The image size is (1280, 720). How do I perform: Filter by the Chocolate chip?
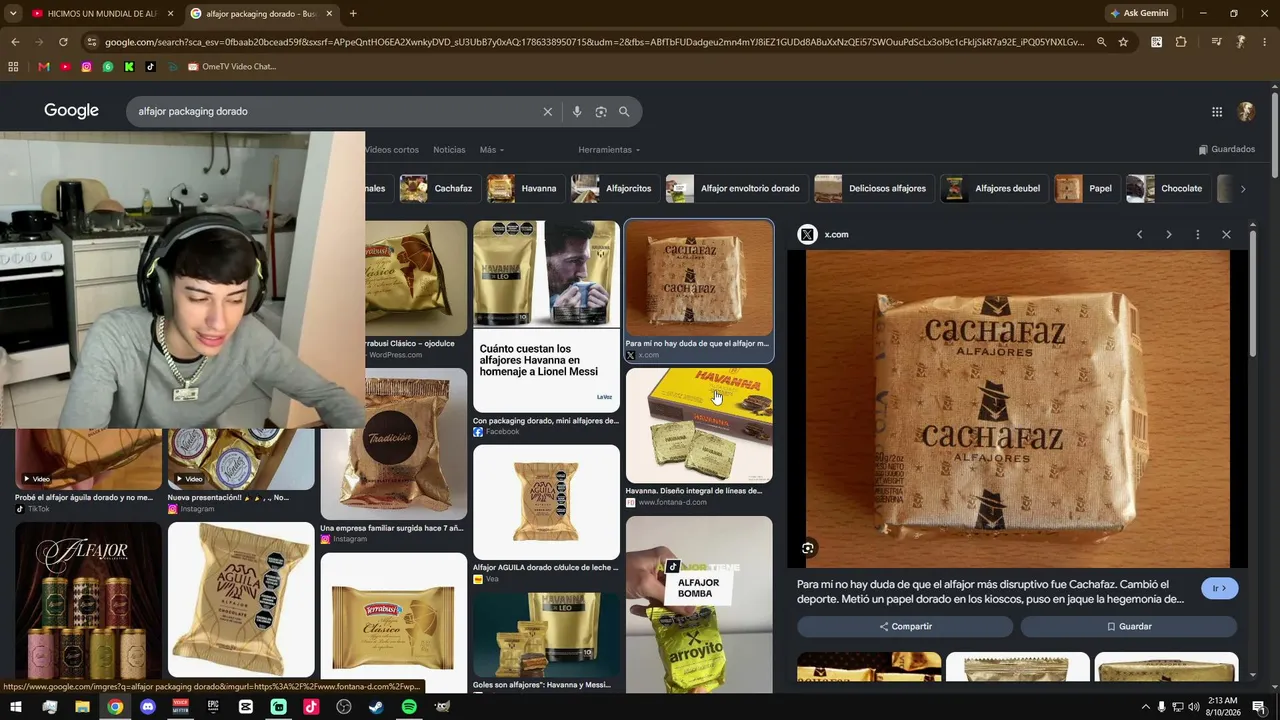click(1167, 189)
